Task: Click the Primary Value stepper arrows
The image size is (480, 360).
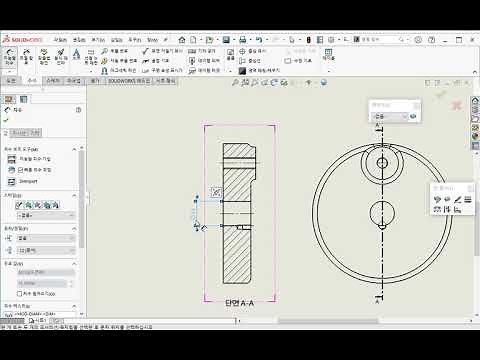Action: pyautogui.click(x=71, y=283)
